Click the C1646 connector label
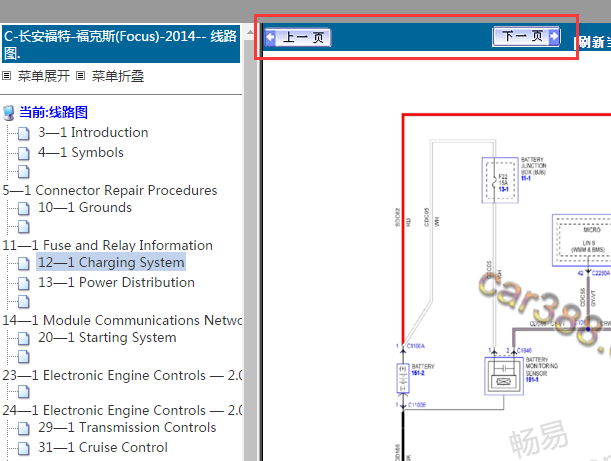The height and width of the screenshot is (461, 611). (524, 351)
